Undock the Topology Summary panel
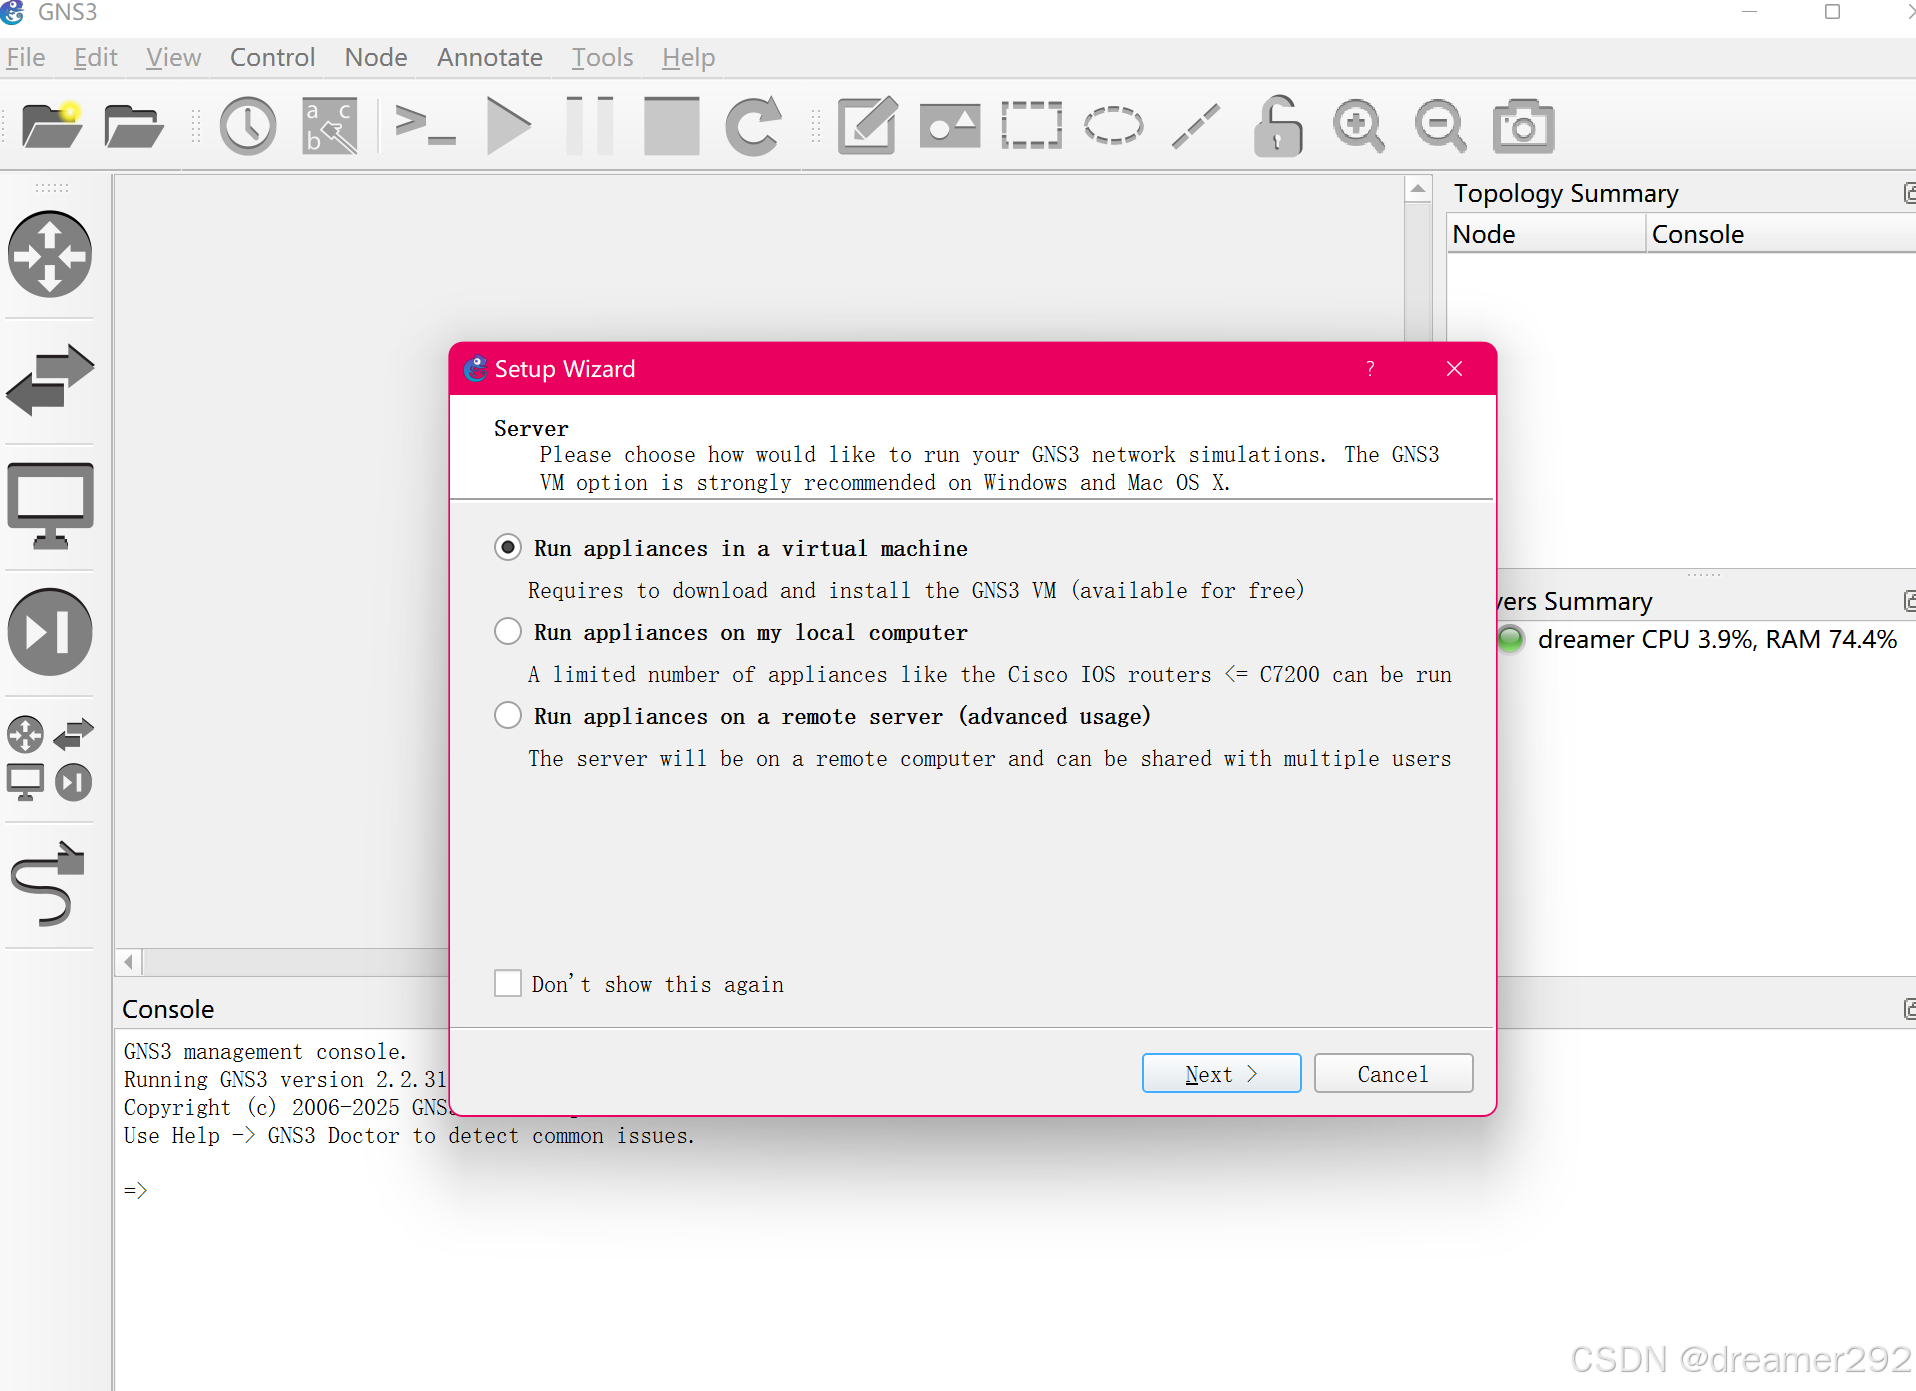This screenshot has width=1916, height=1391. point(1909,193)
